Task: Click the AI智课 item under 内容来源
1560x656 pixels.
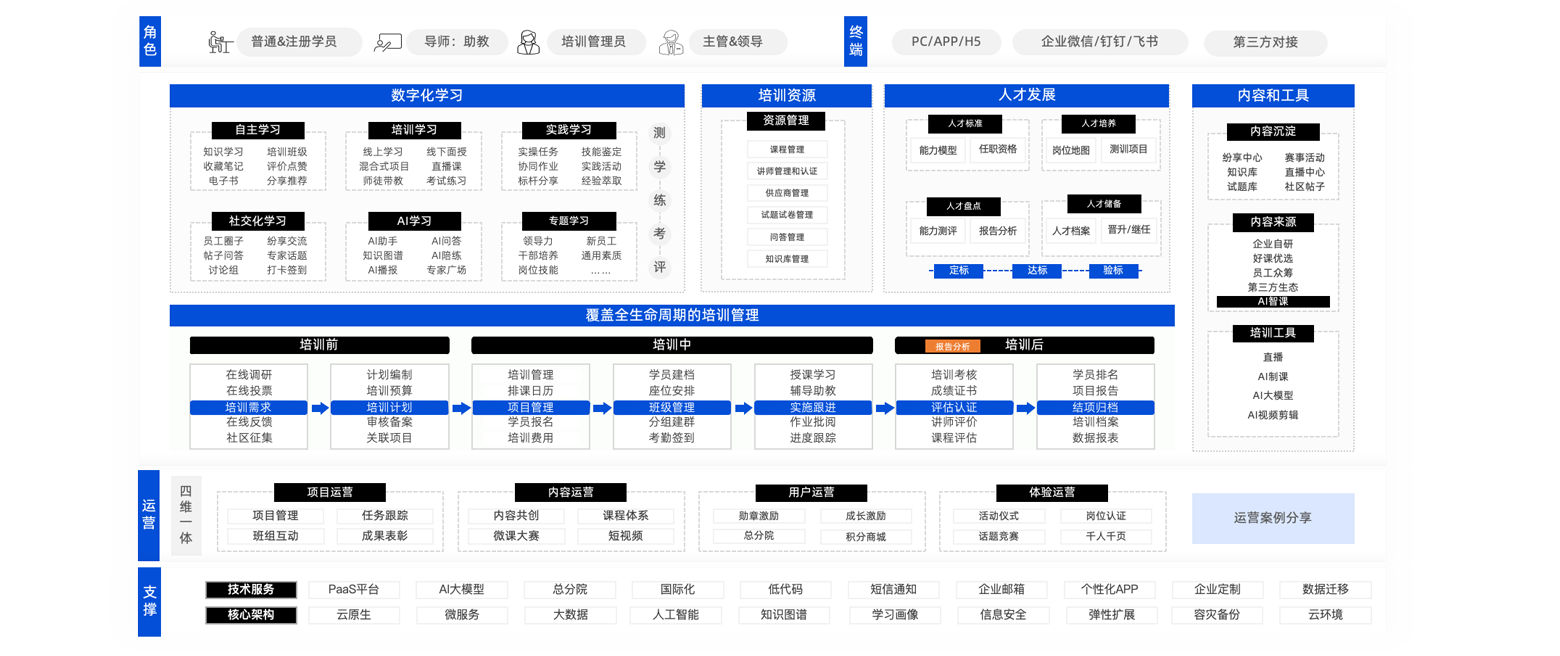Action: tap(1272, 301)
